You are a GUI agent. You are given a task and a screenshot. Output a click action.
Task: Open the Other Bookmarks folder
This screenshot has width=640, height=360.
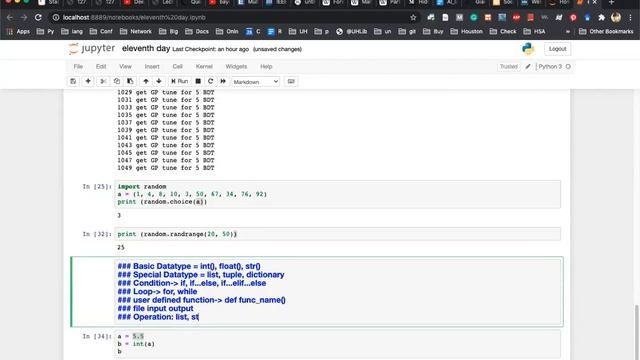pos(606,31)
